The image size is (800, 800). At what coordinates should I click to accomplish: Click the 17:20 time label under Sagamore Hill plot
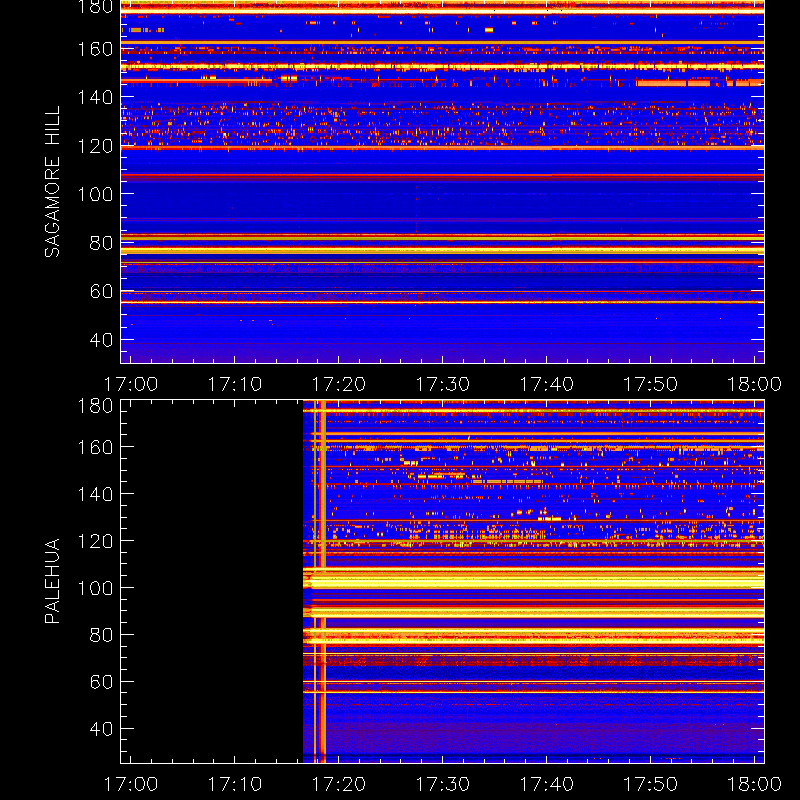[x=339, y=384]
